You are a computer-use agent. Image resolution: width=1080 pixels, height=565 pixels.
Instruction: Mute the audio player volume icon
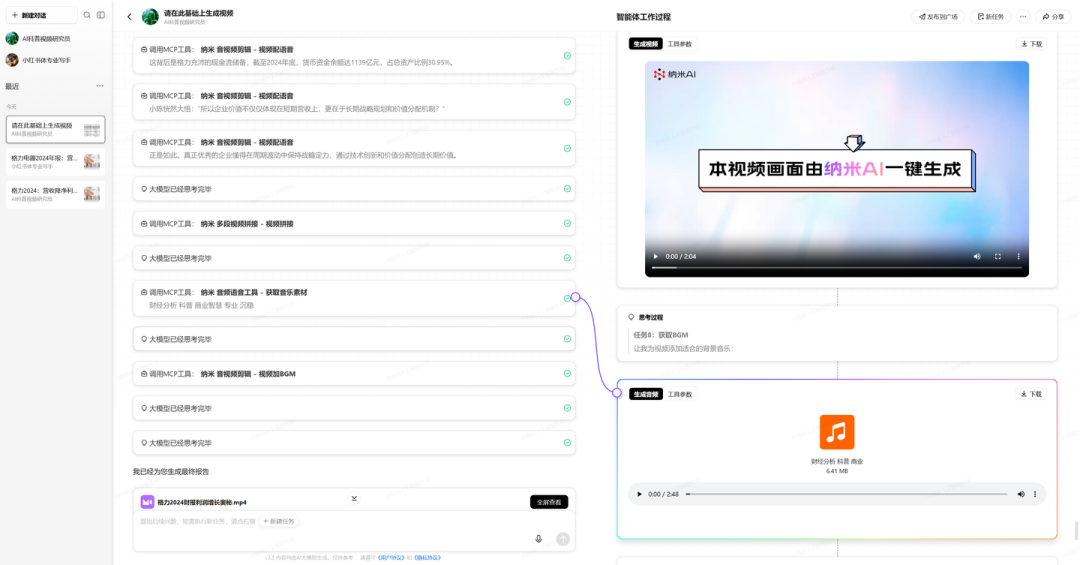coord(1021,494)
